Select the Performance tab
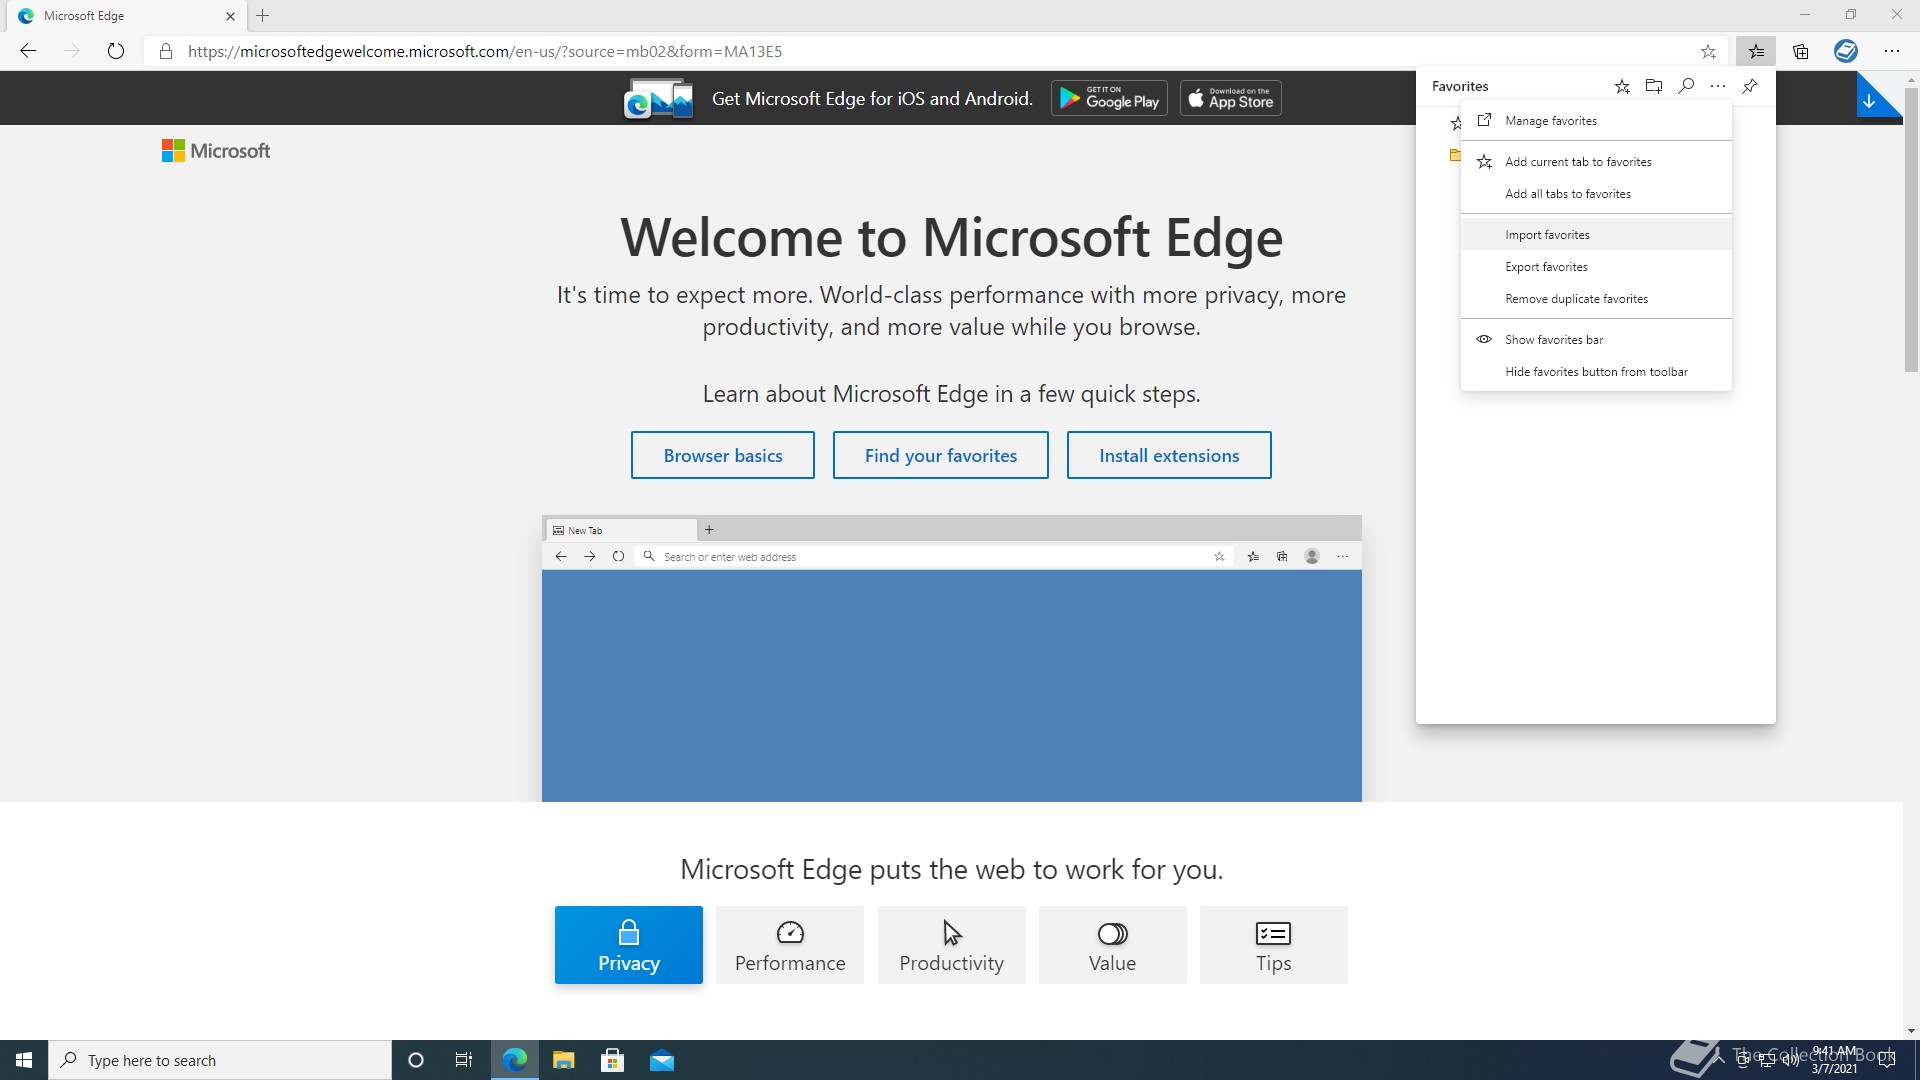 point(790,945)
